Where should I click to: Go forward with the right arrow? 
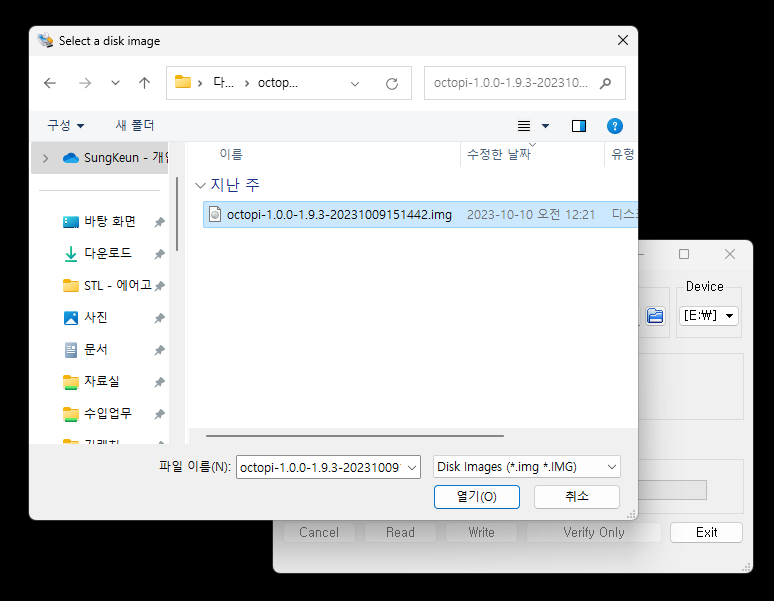85,83
